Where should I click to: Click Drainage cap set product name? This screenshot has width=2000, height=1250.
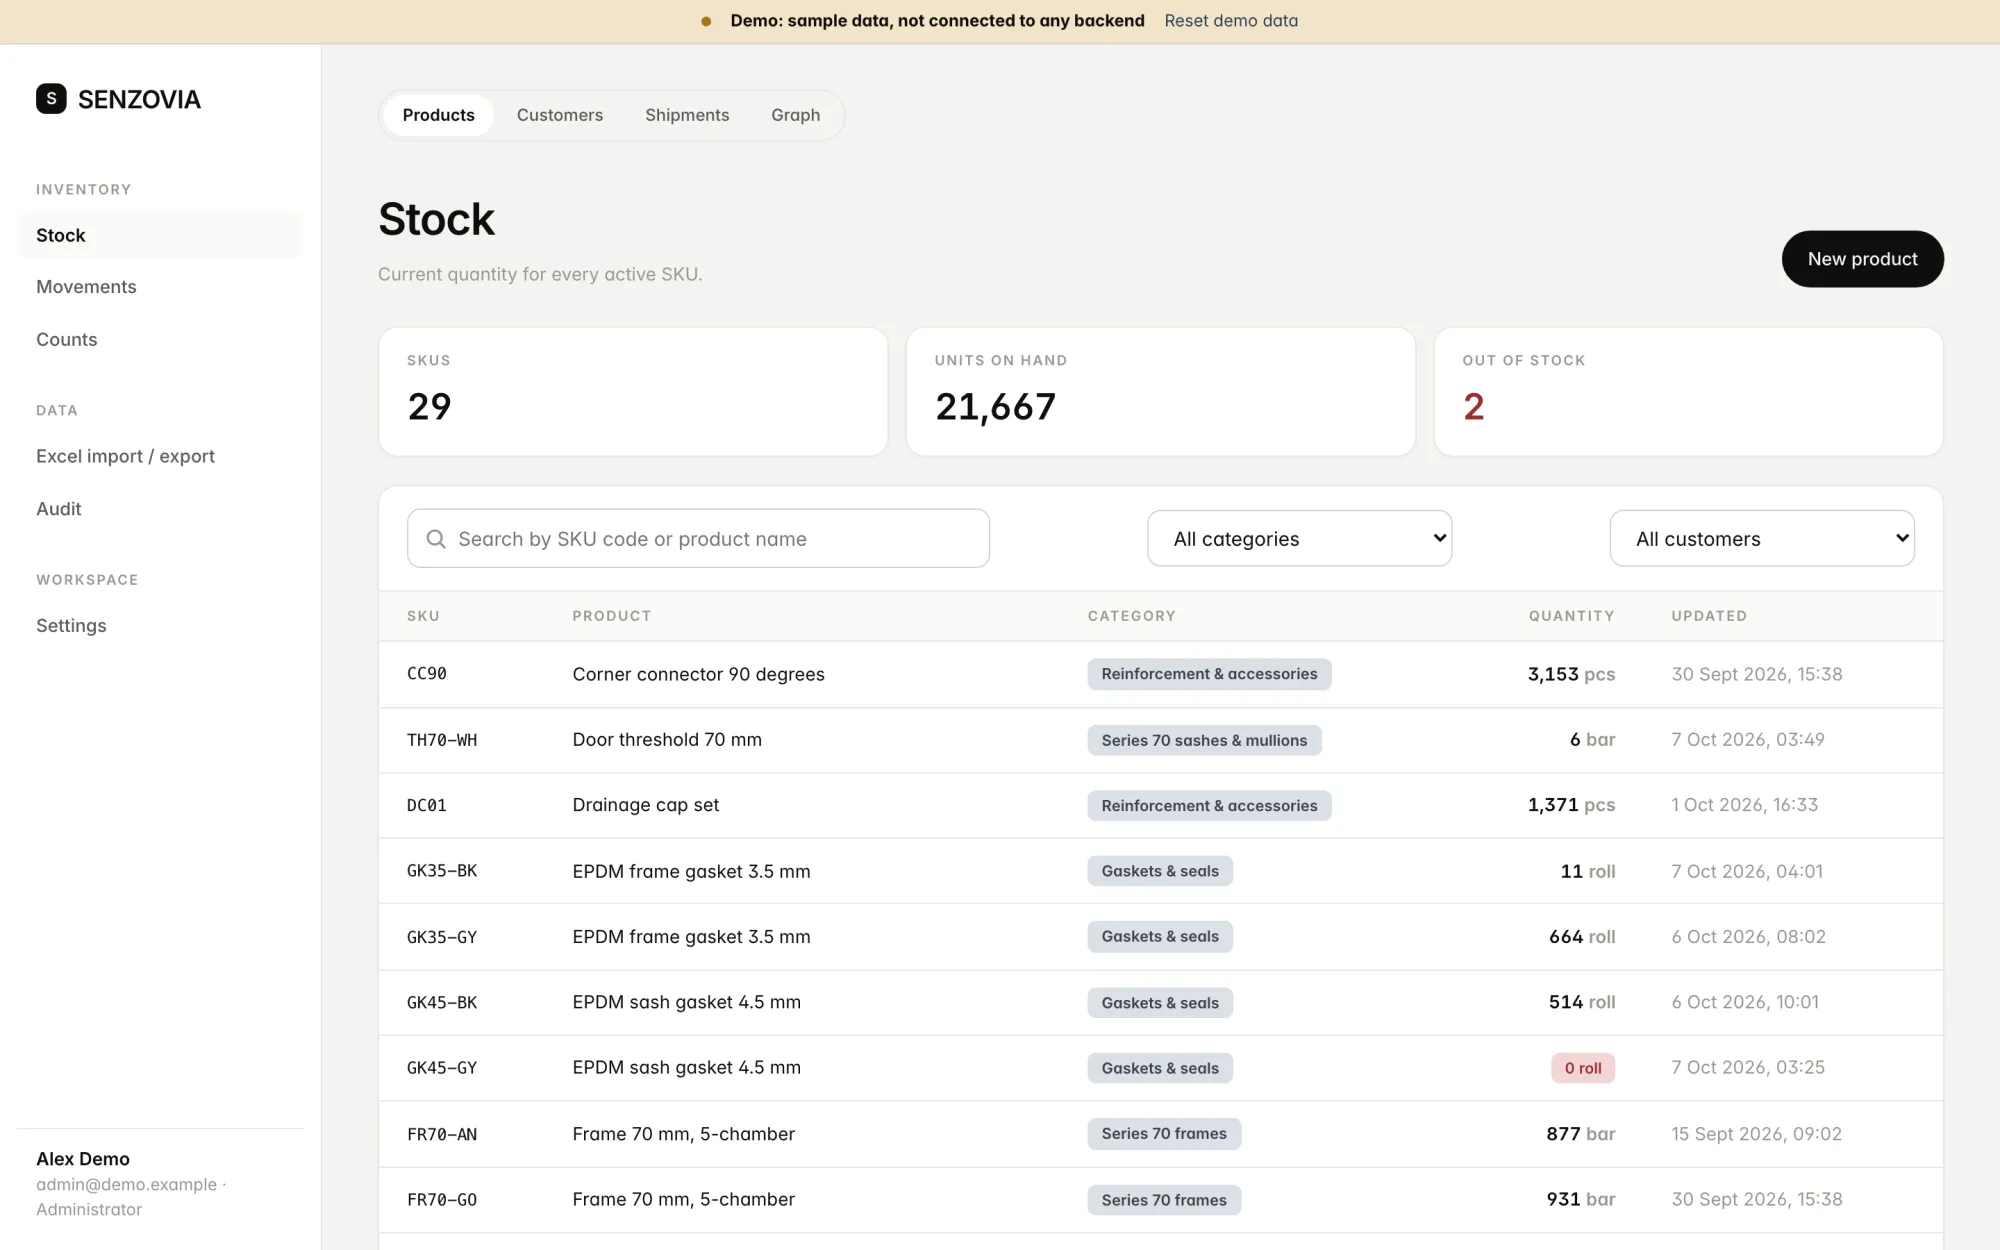[x=645, y=805]
